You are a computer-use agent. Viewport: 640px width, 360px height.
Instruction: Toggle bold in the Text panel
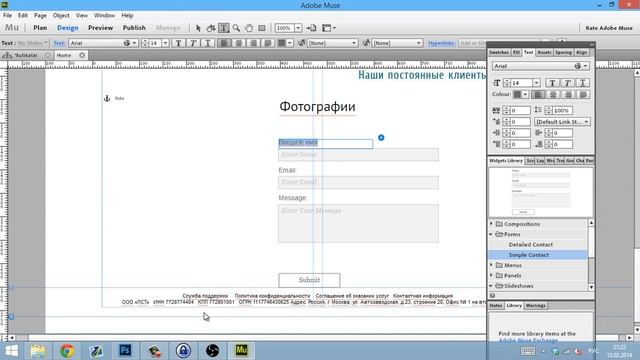552,83
